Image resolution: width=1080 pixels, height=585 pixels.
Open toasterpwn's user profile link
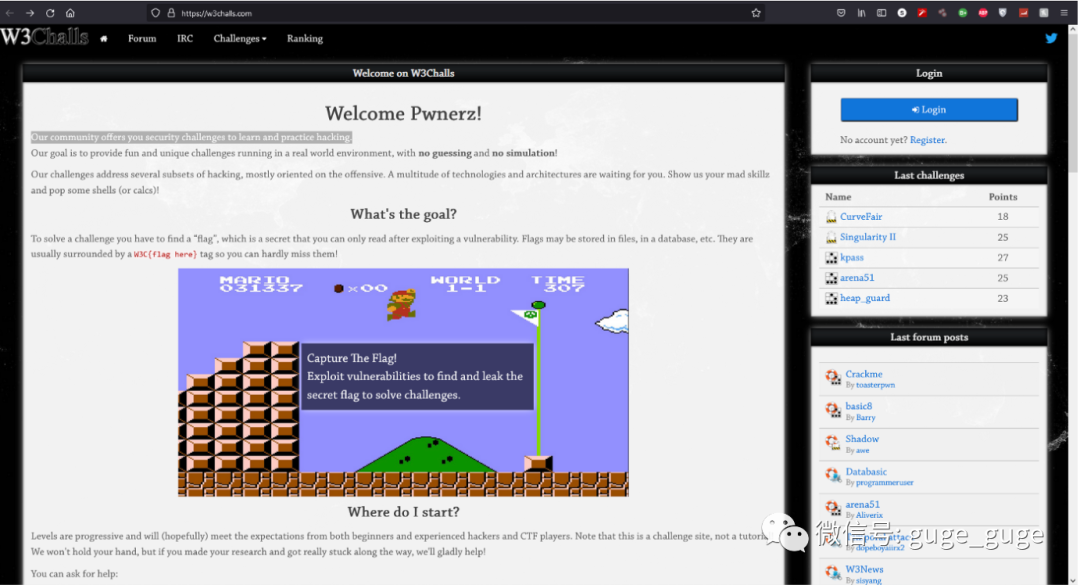click(875, 385)
